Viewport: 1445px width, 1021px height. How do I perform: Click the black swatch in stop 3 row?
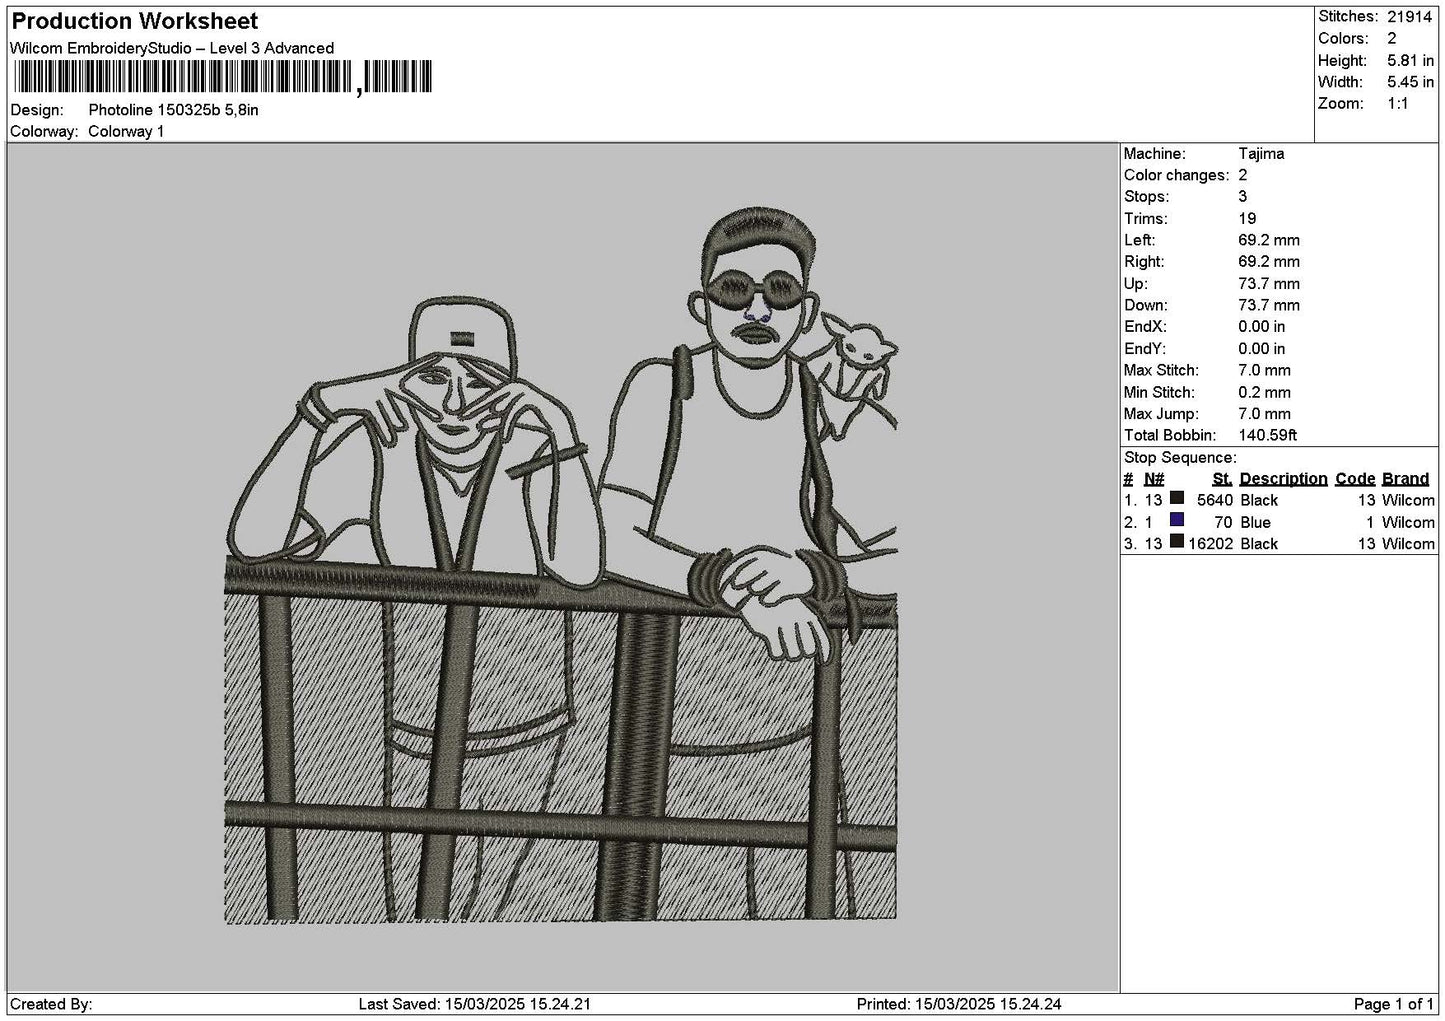1177,542
